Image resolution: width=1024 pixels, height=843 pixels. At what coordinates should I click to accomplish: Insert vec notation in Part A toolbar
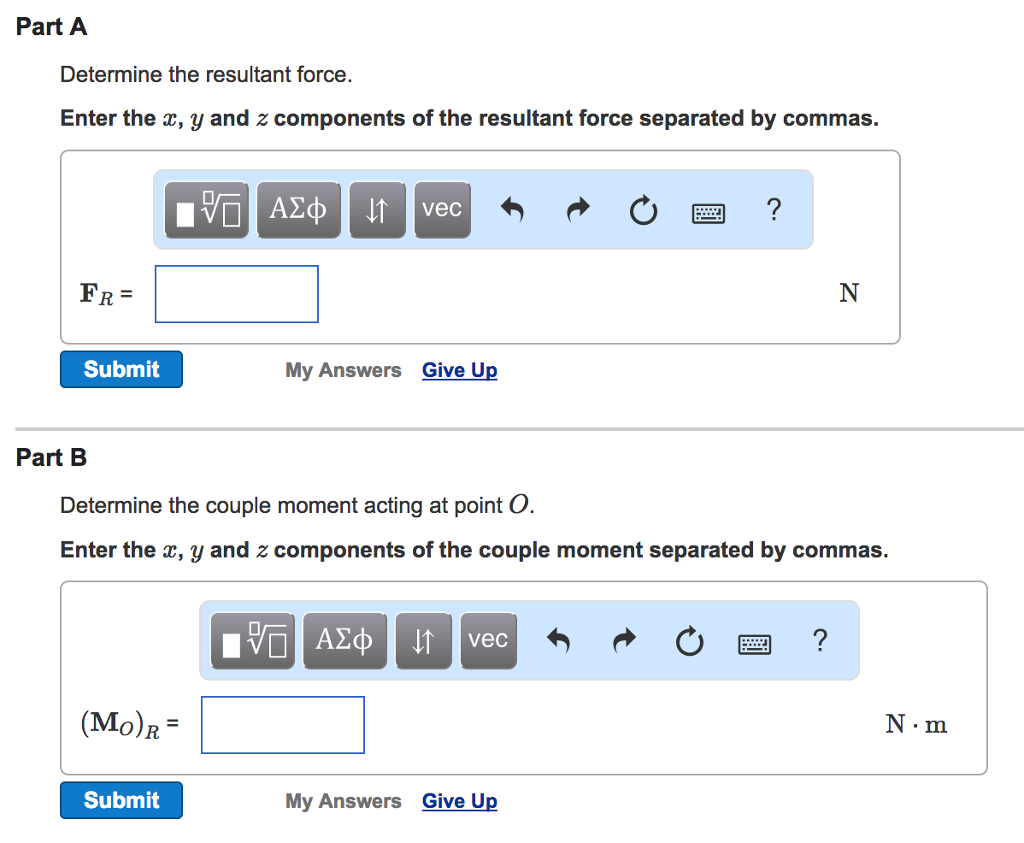[x=442, y=210]
